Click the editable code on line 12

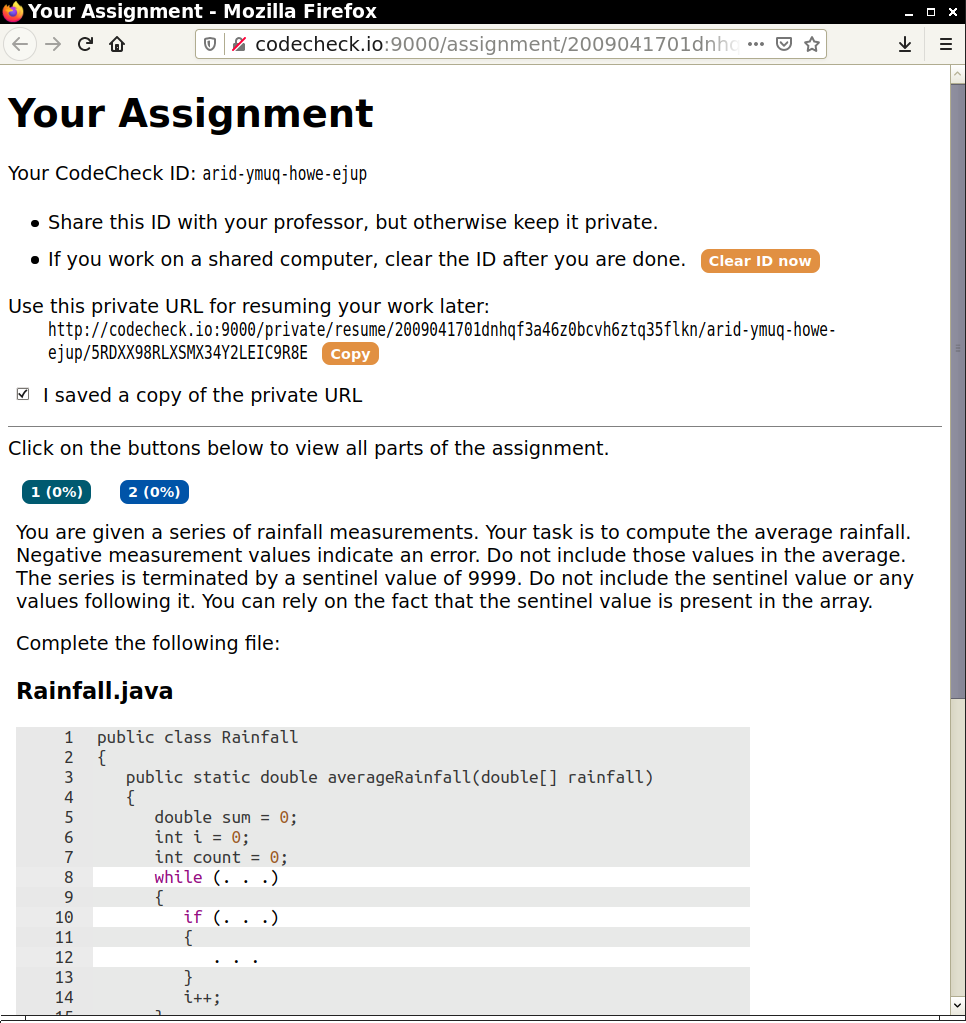pos(236,957)
